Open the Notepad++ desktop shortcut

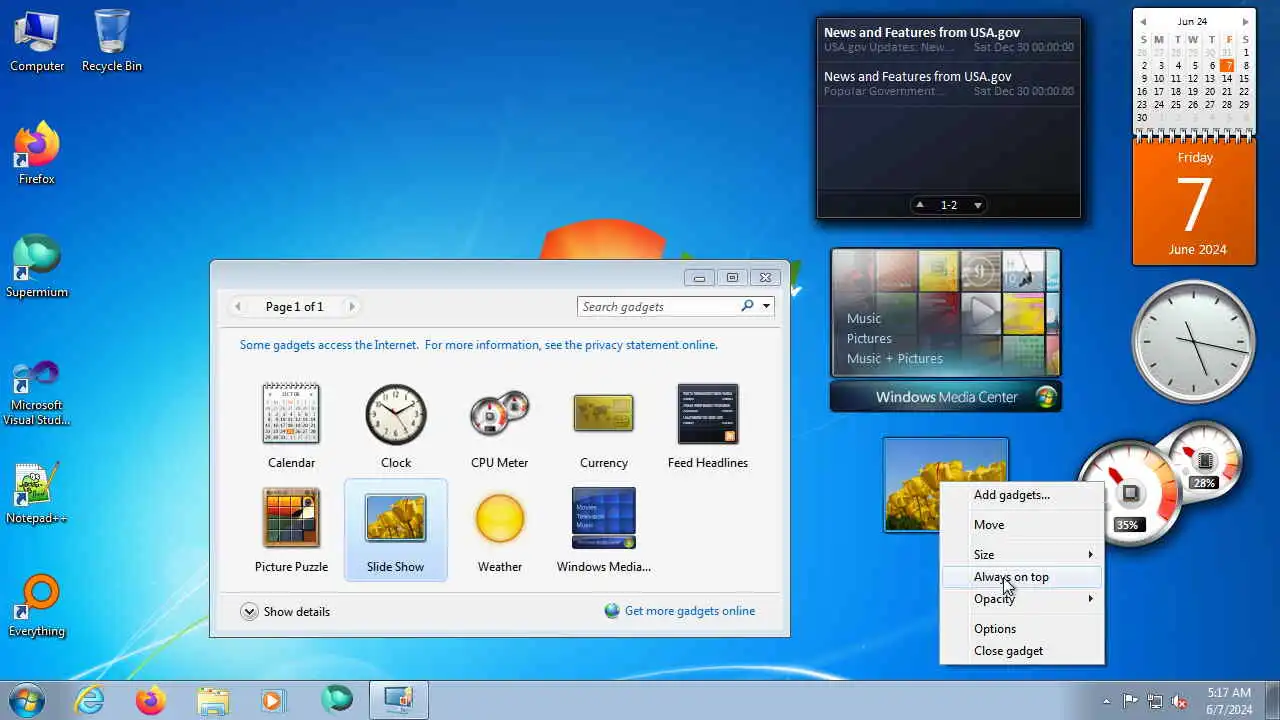37,494
